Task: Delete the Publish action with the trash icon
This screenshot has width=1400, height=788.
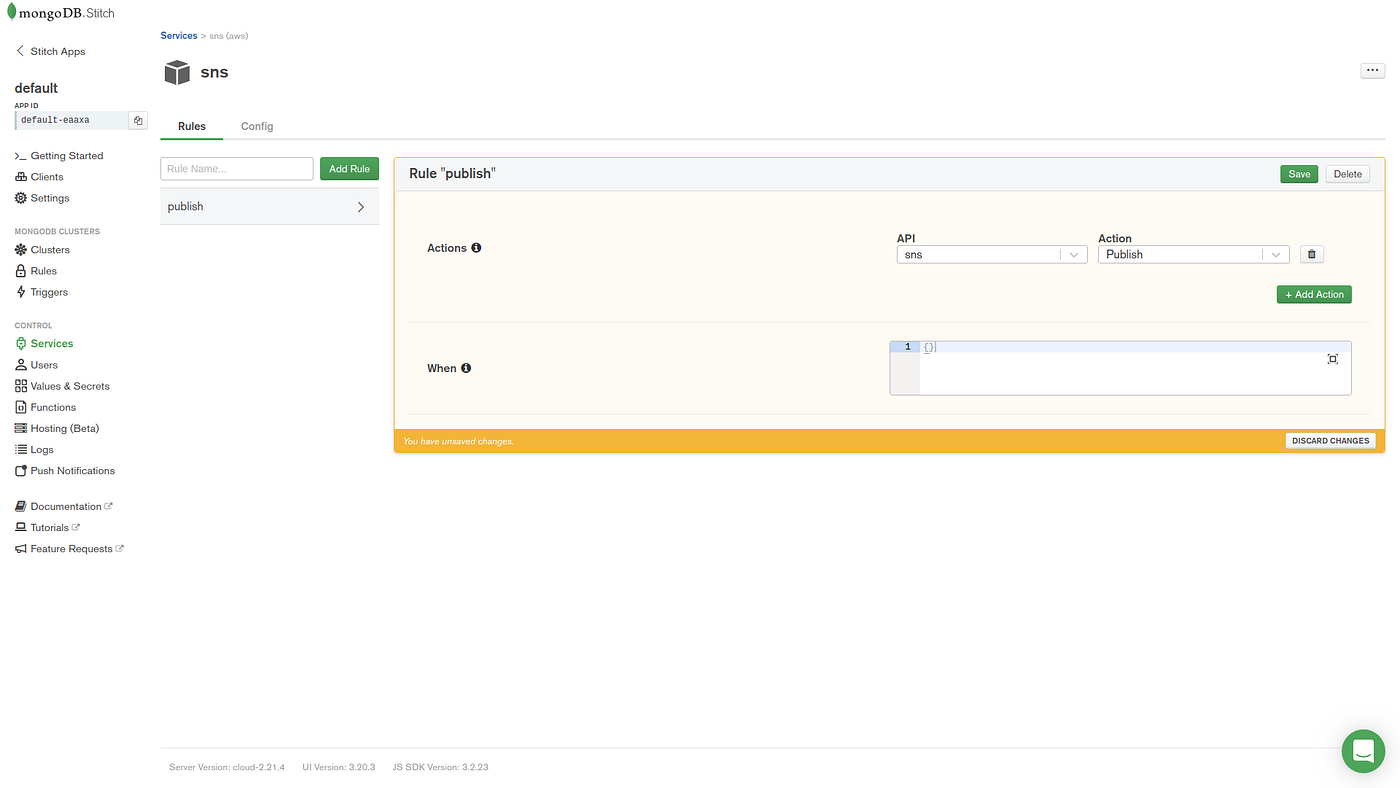Action: [x=1311, y=253]
